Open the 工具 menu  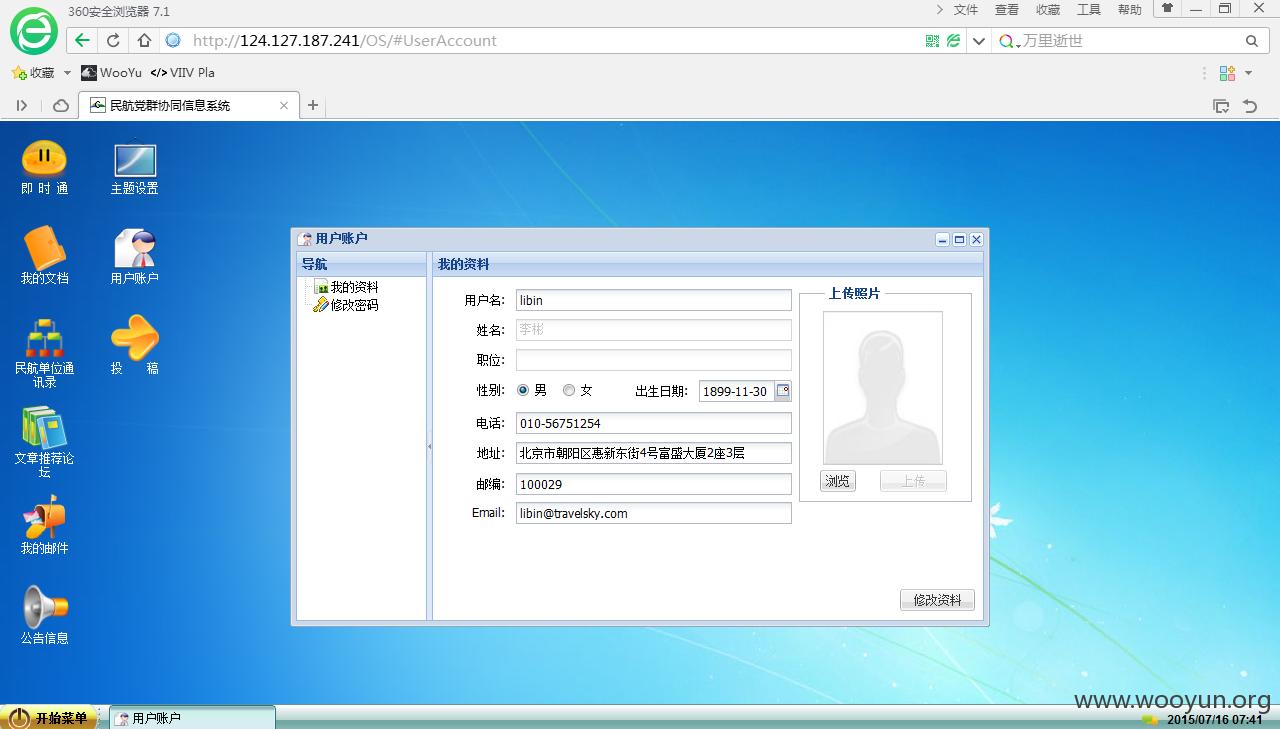click(1089, 9)
